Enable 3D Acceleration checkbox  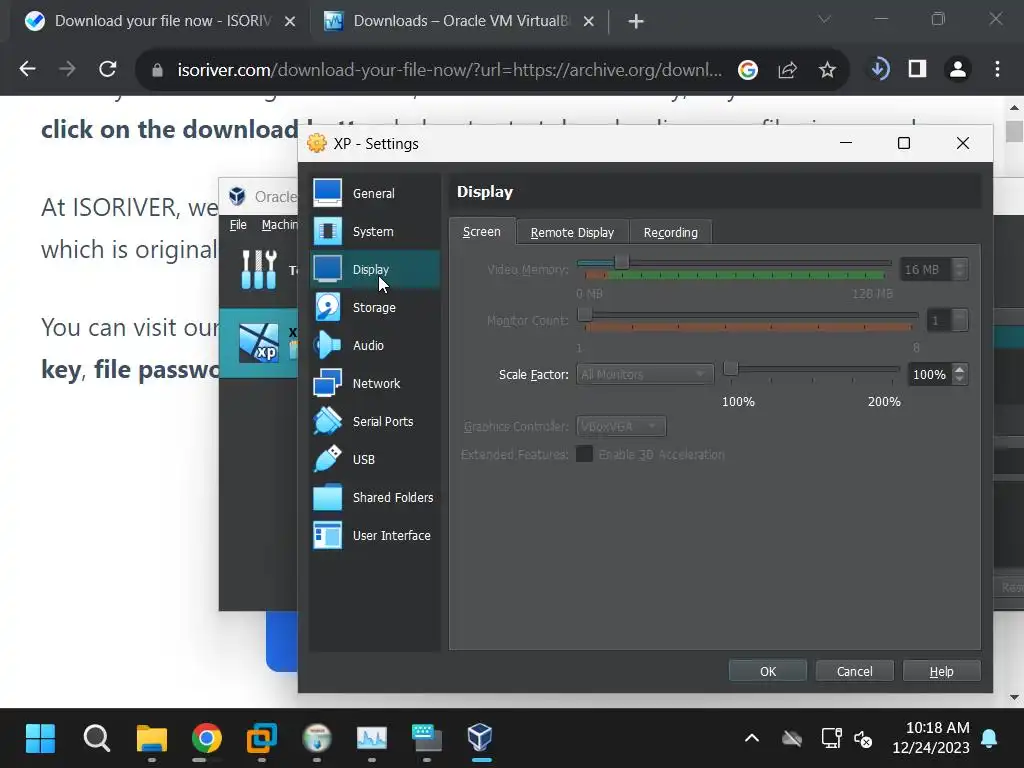click(584, 454)
